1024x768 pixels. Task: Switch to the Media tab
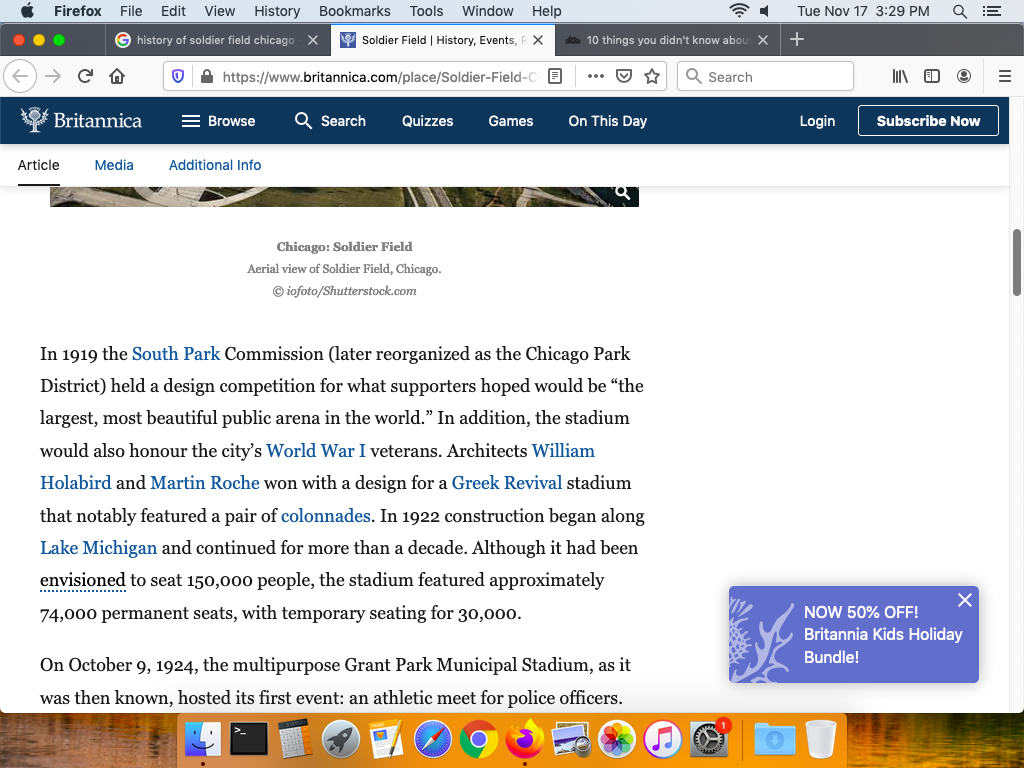point(114,165)
